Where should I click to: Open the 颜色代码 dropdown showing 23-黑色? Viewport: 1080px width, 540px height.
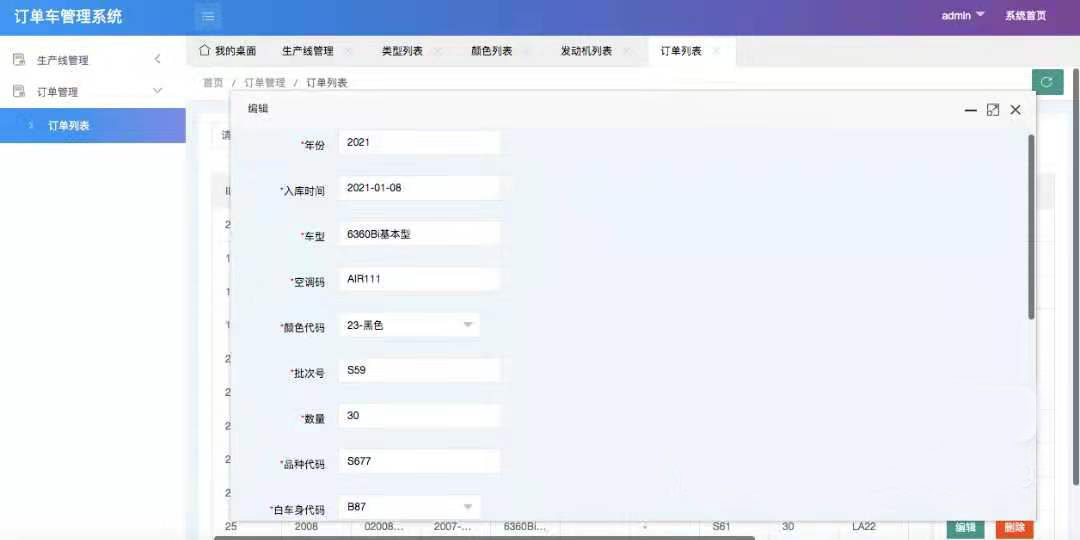(x=409, y=325)
